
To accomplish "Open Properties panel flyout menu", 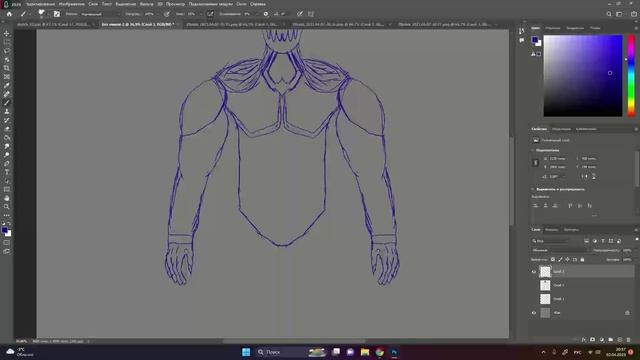I will point(636,129).
